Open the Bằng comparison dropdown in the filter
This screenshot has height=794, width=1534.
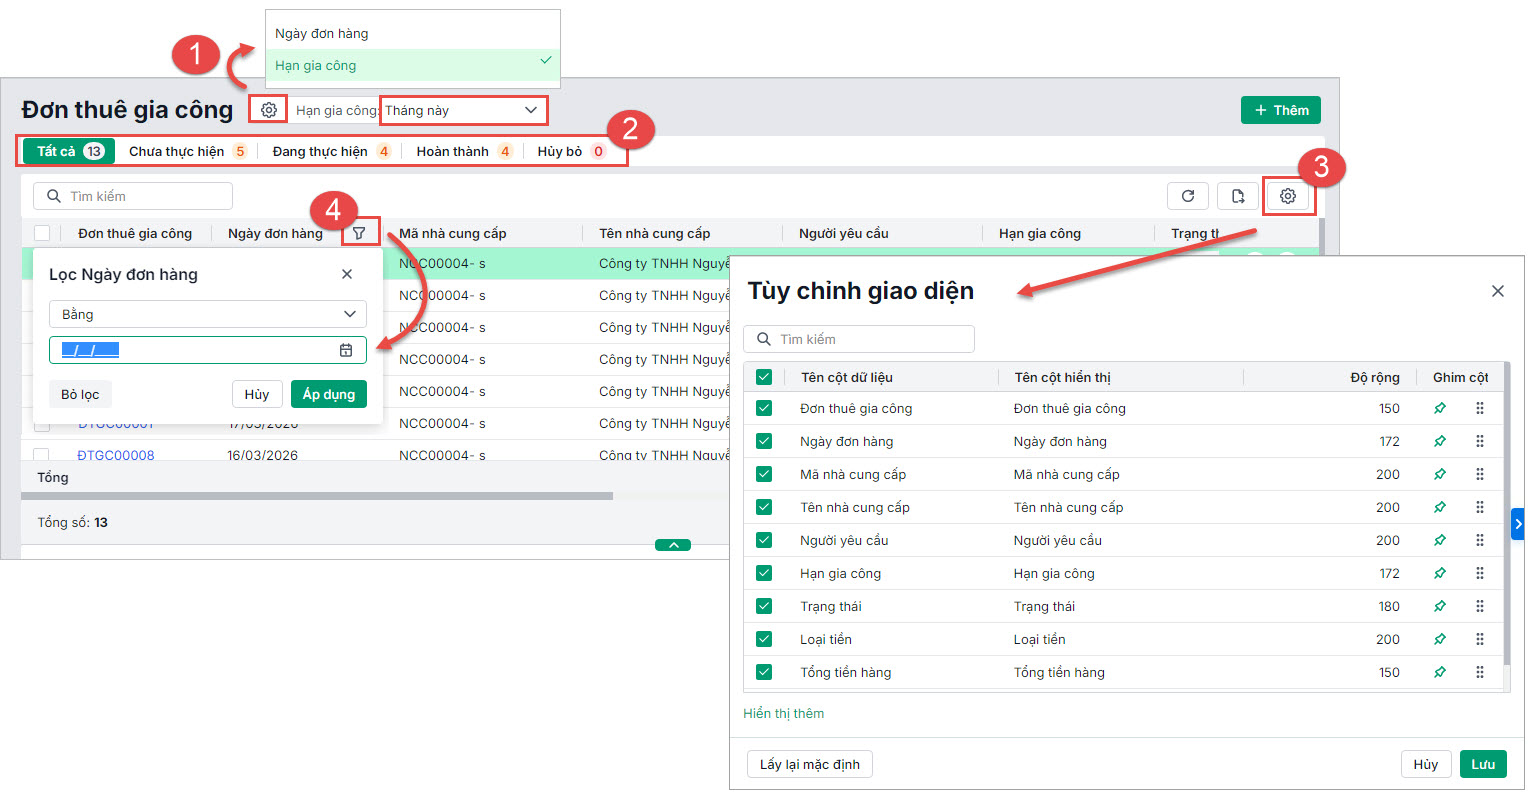pyautogui.click(x=208, y=314)
